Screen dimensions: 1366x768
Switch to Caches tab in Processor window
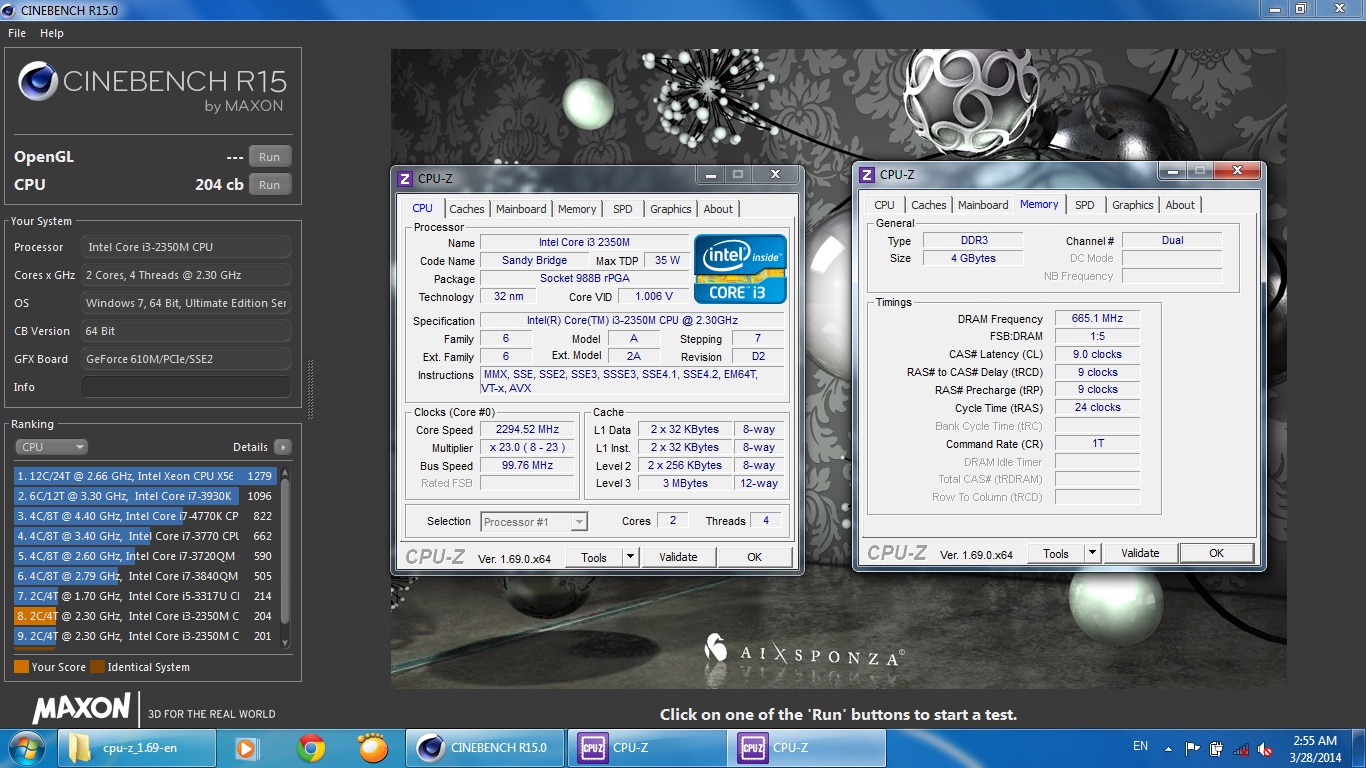(x=466, y=209)
